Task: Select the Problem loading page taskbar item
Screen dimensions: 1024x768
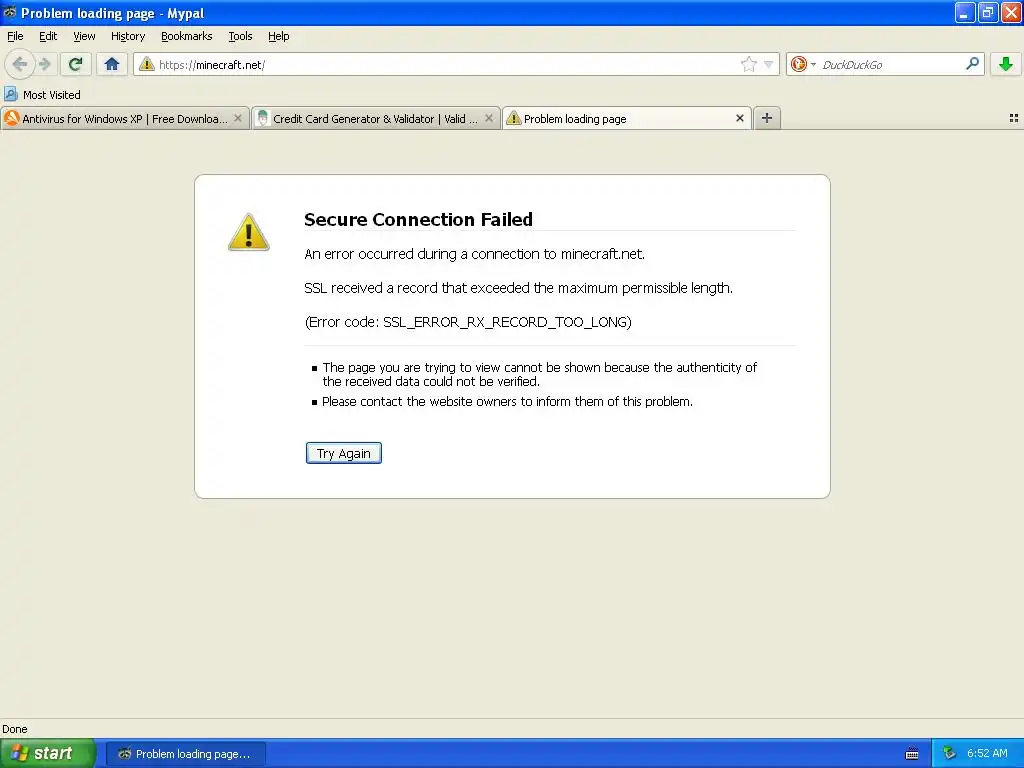Action: click(x=185, y=754)
